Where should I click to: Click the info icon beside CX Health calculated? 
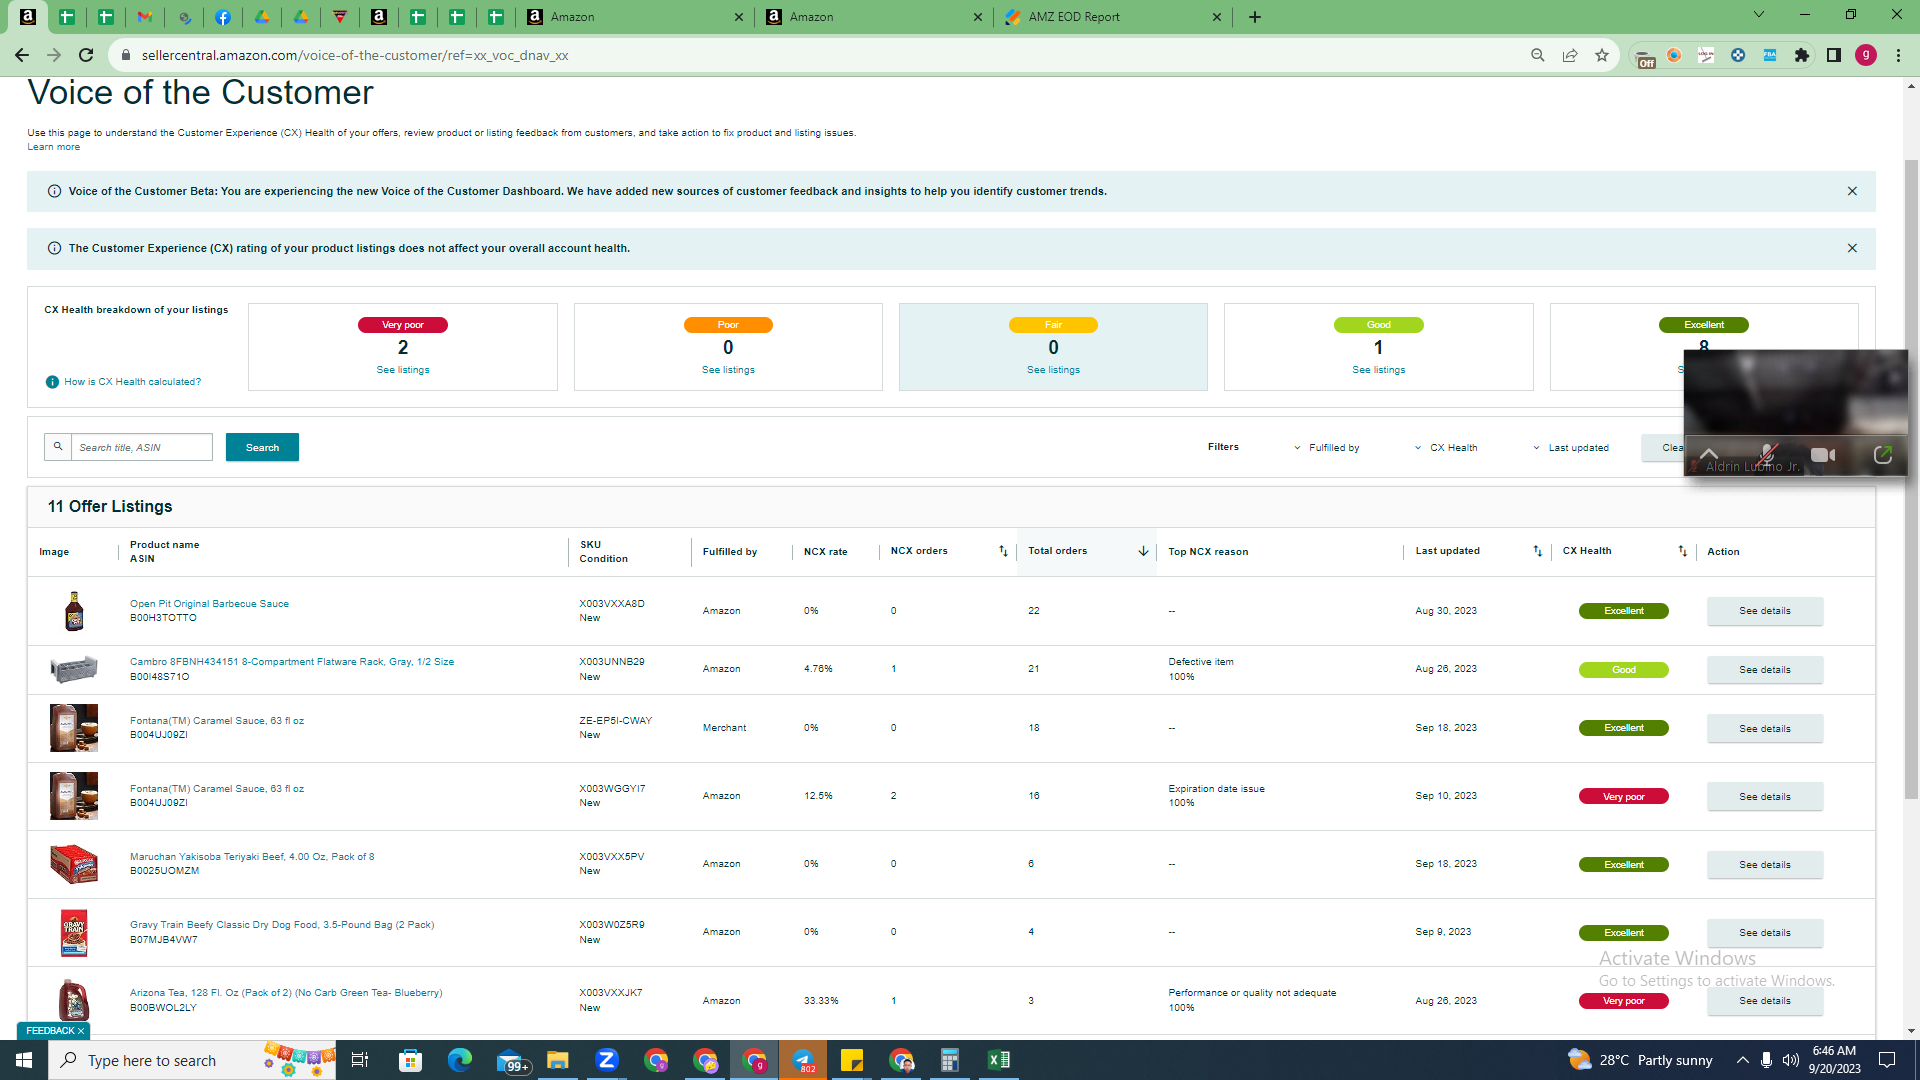pos(52,382)
